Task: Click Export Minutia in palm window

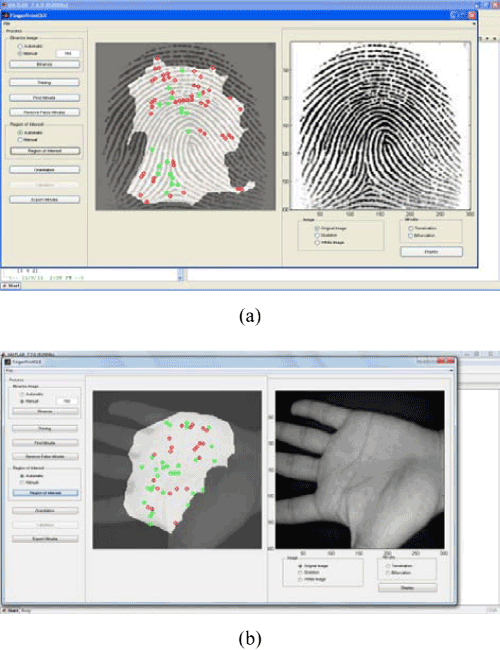Action: pos(45,539)
